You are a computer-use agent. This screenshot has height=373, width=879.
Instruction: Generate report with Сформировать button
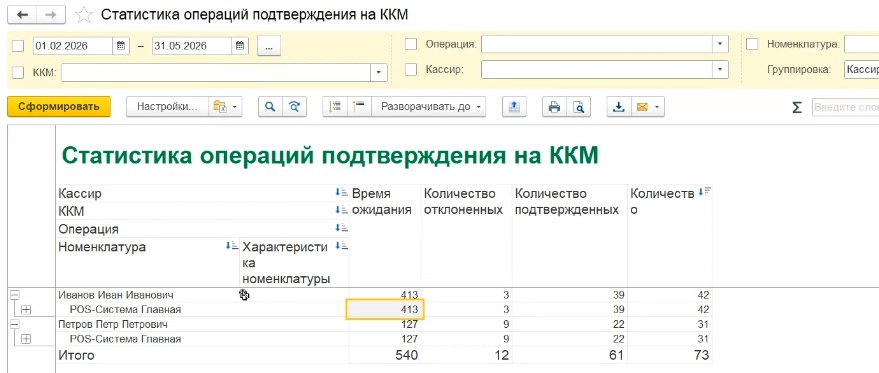point(59,107)
